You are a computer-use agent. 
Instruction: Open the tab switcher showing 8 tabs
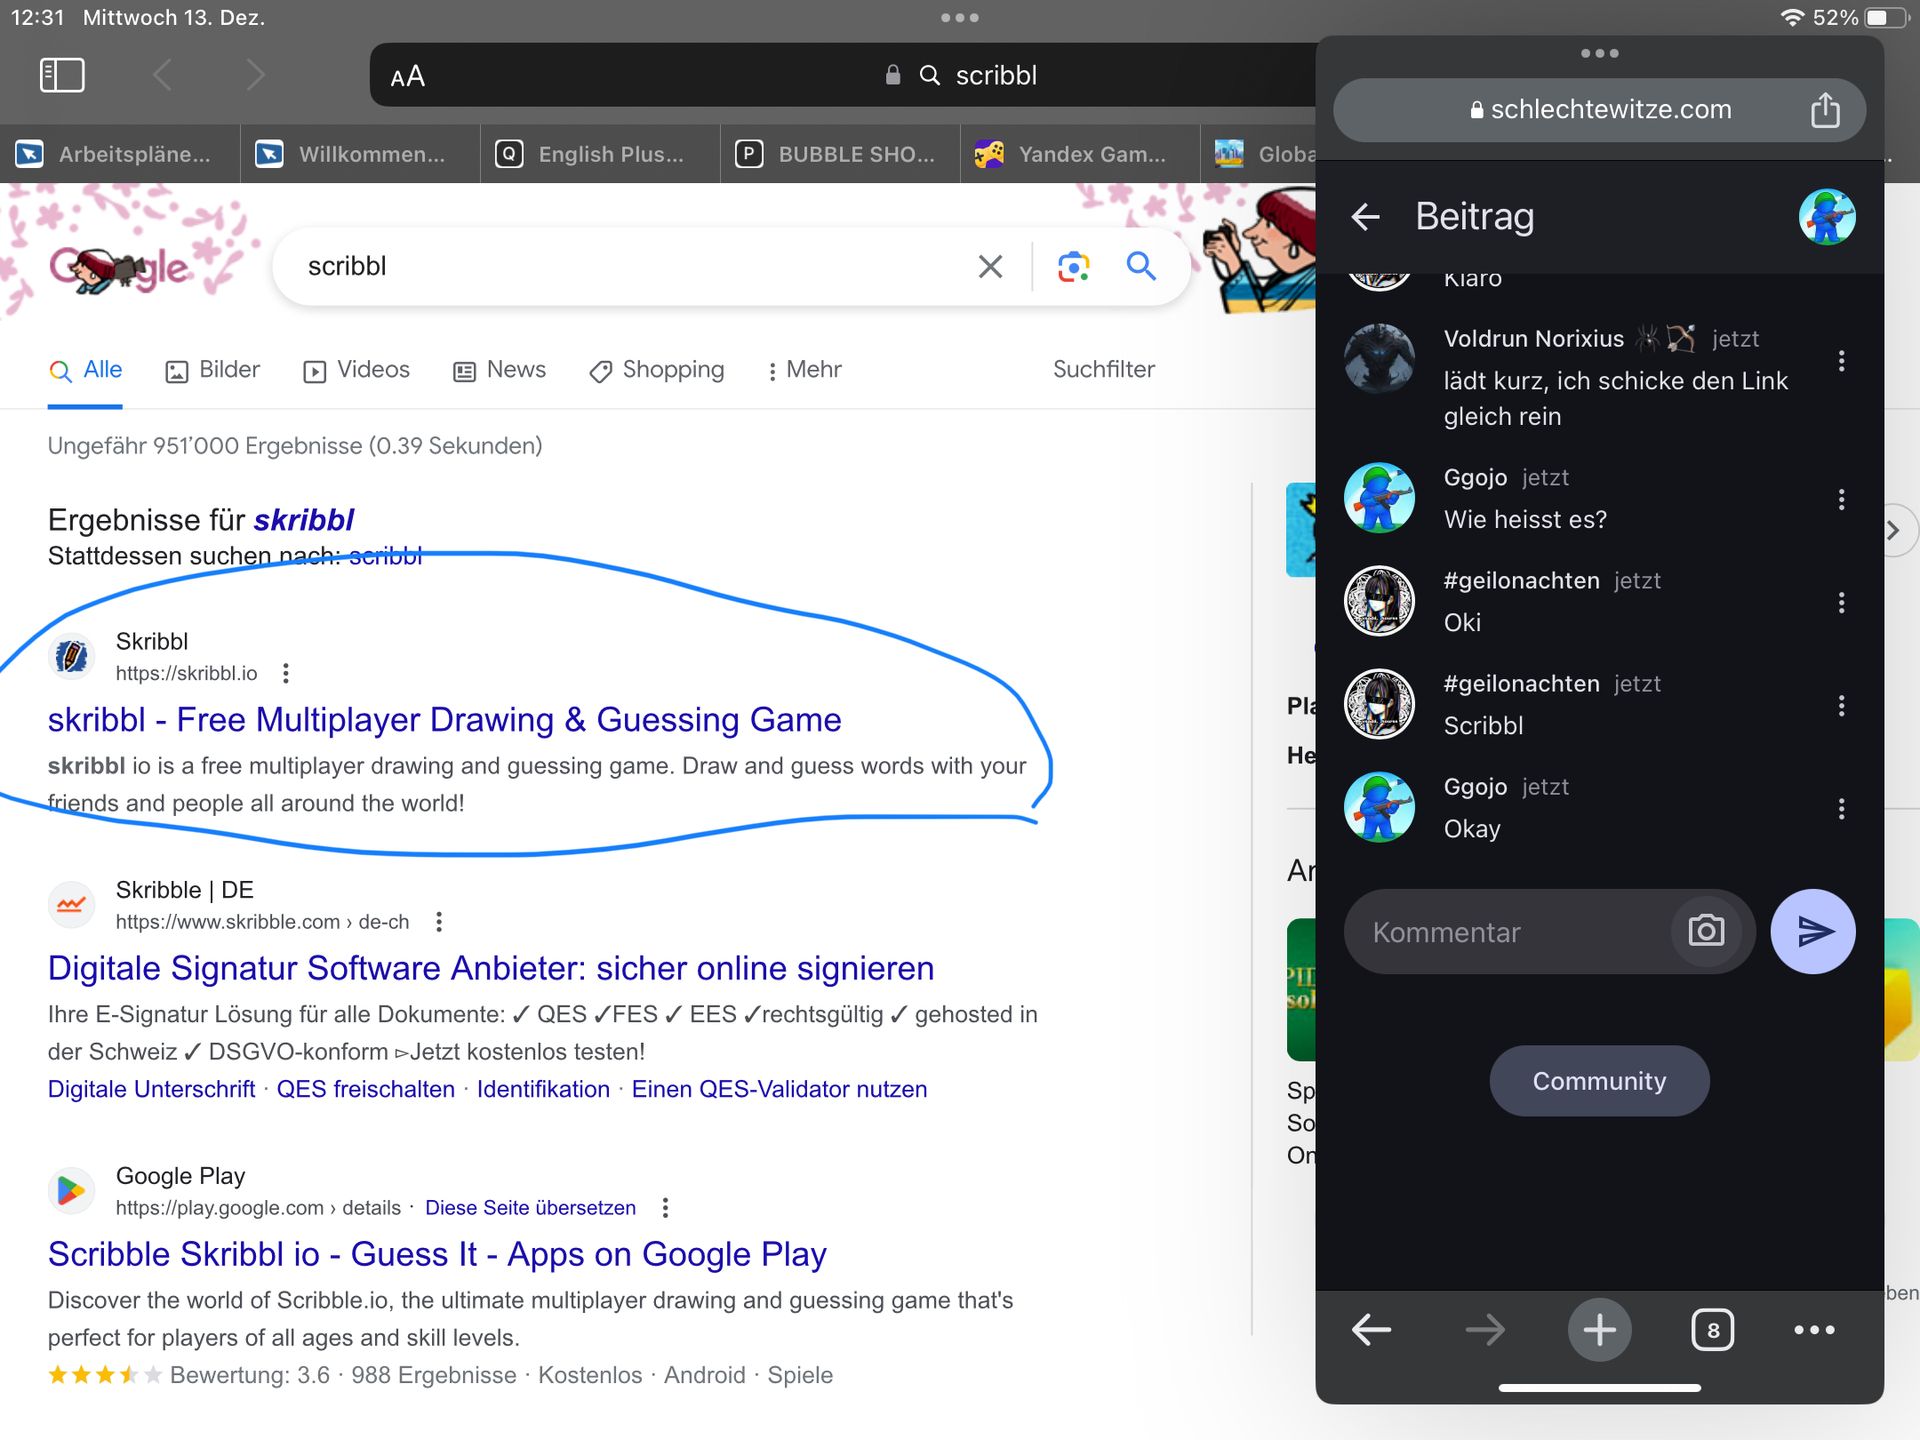click(1712, 1330)
